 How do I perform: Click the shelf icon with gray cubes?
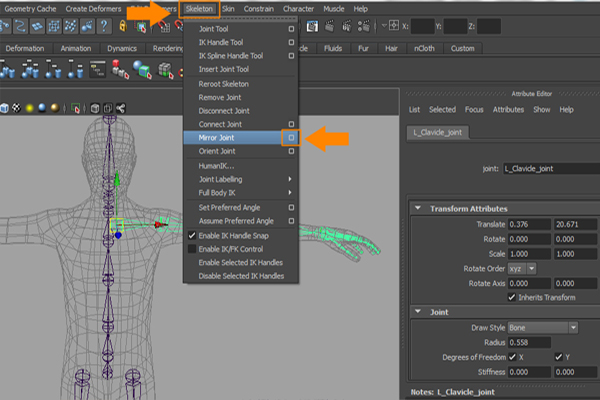[x=166, y=70]
